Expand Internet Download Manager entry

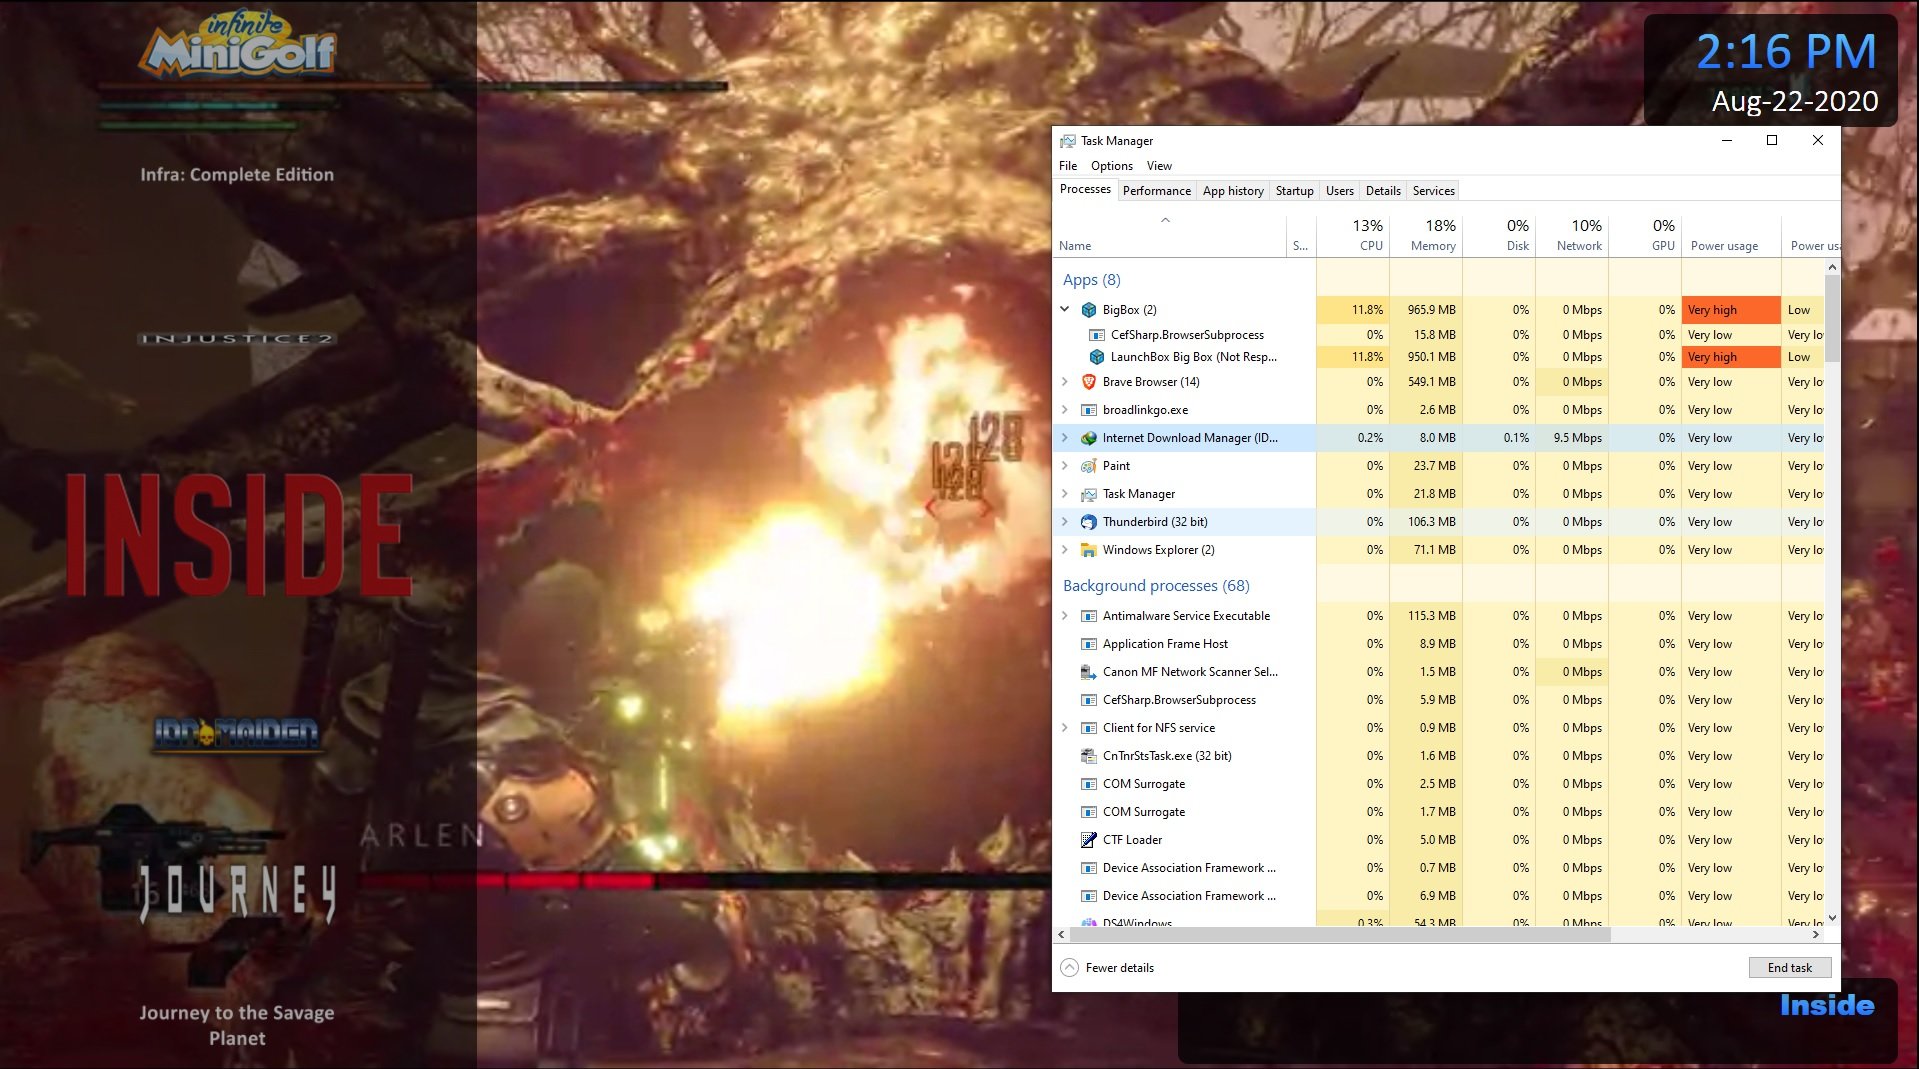[1065, 438]
